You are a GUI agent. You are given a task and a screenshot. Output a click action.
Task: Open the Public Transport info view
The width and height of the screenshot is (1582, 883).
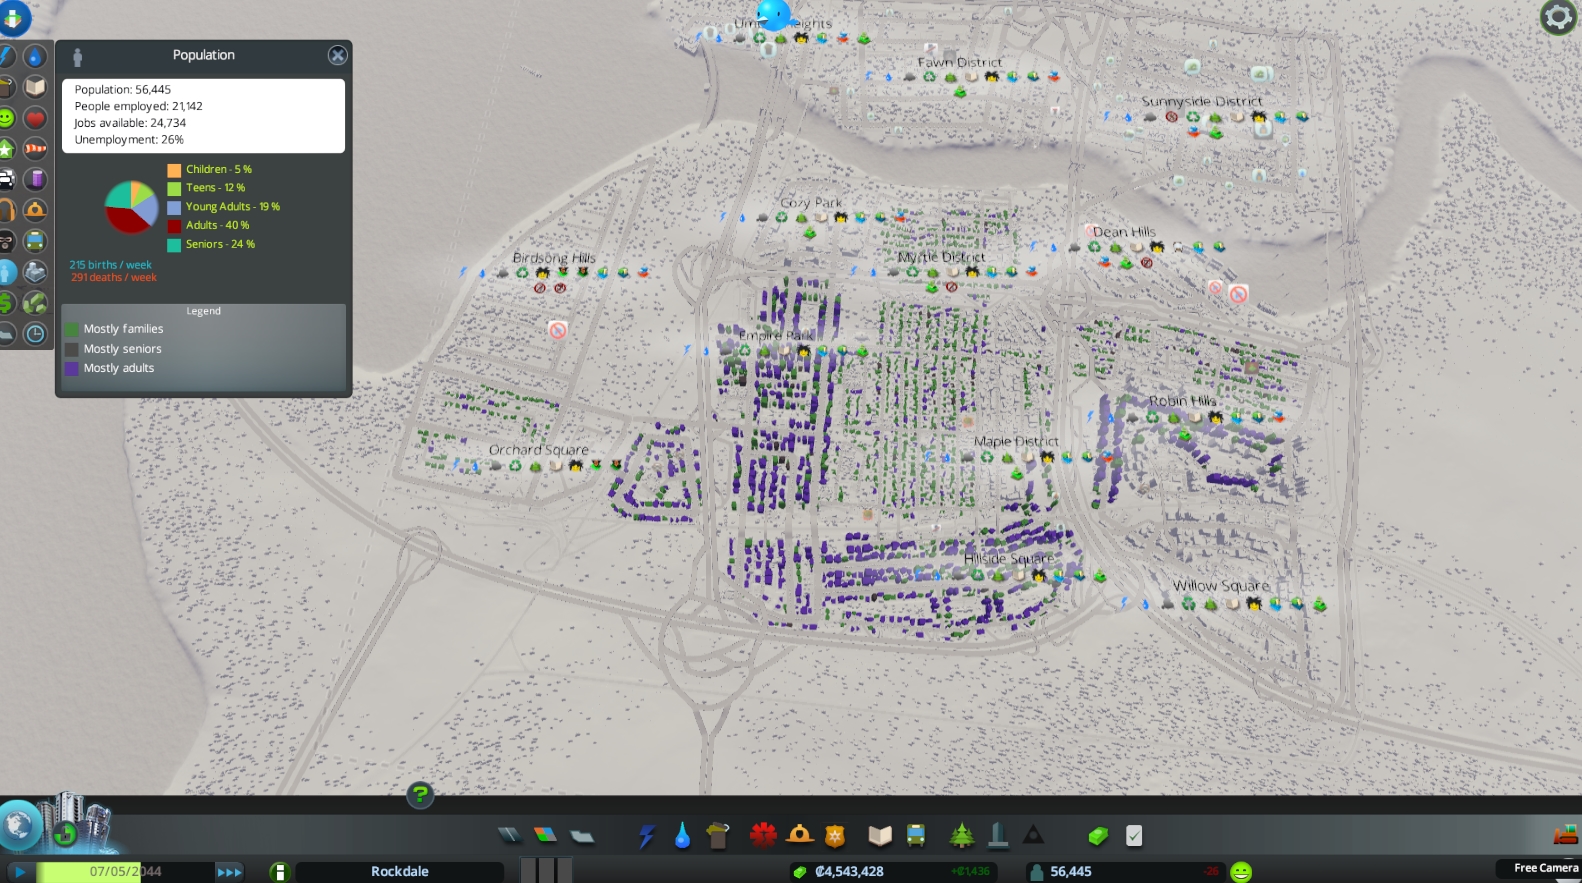click(35, 241)
